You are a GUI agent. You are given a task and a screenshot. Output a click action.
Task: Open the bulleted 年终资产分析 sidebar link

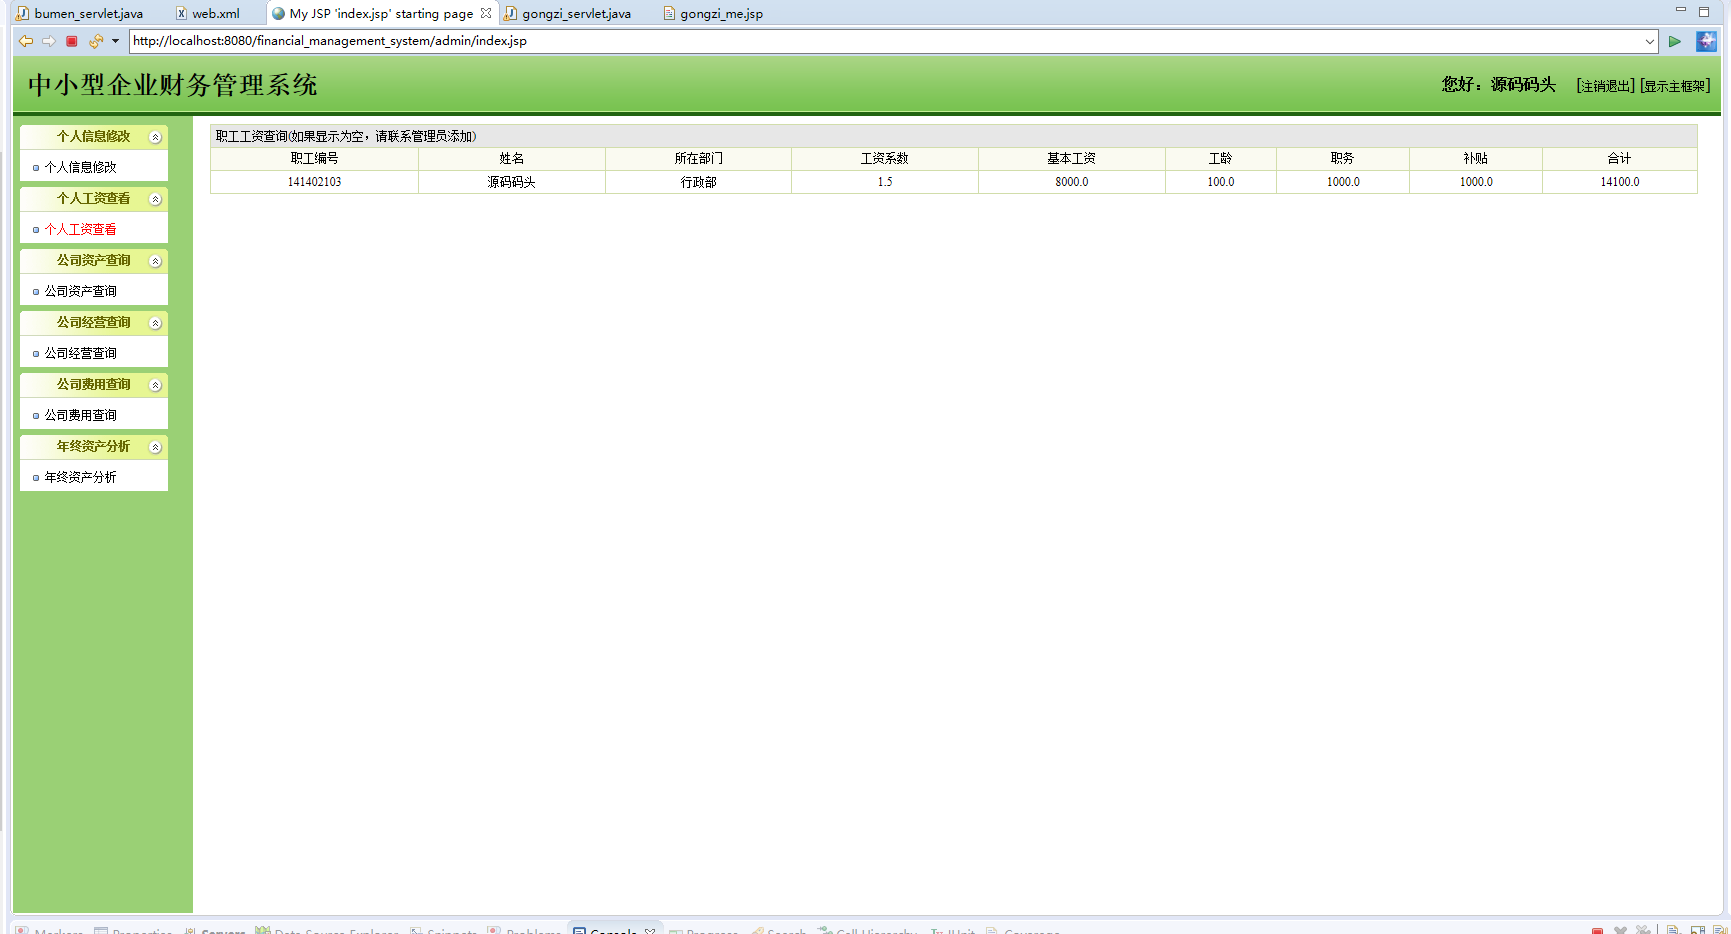[80, 477]
